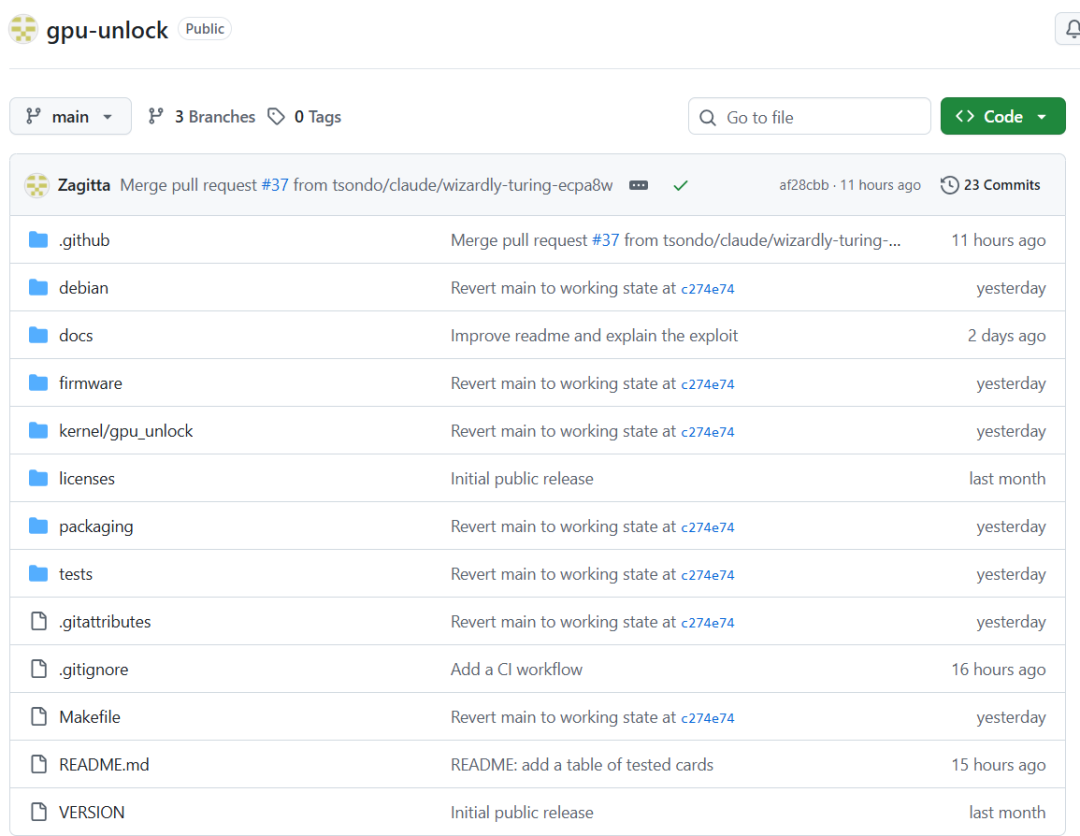Open the 'Improve readme and explain the exploit' commit
This screenshot has height=836, width=1080.
pos(594,335)
